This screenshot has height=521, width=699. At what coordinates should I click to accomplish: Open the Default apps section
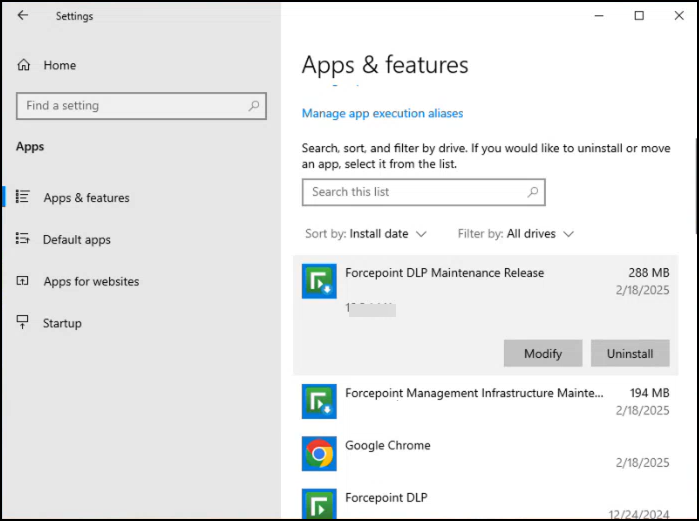pos(77,240)
